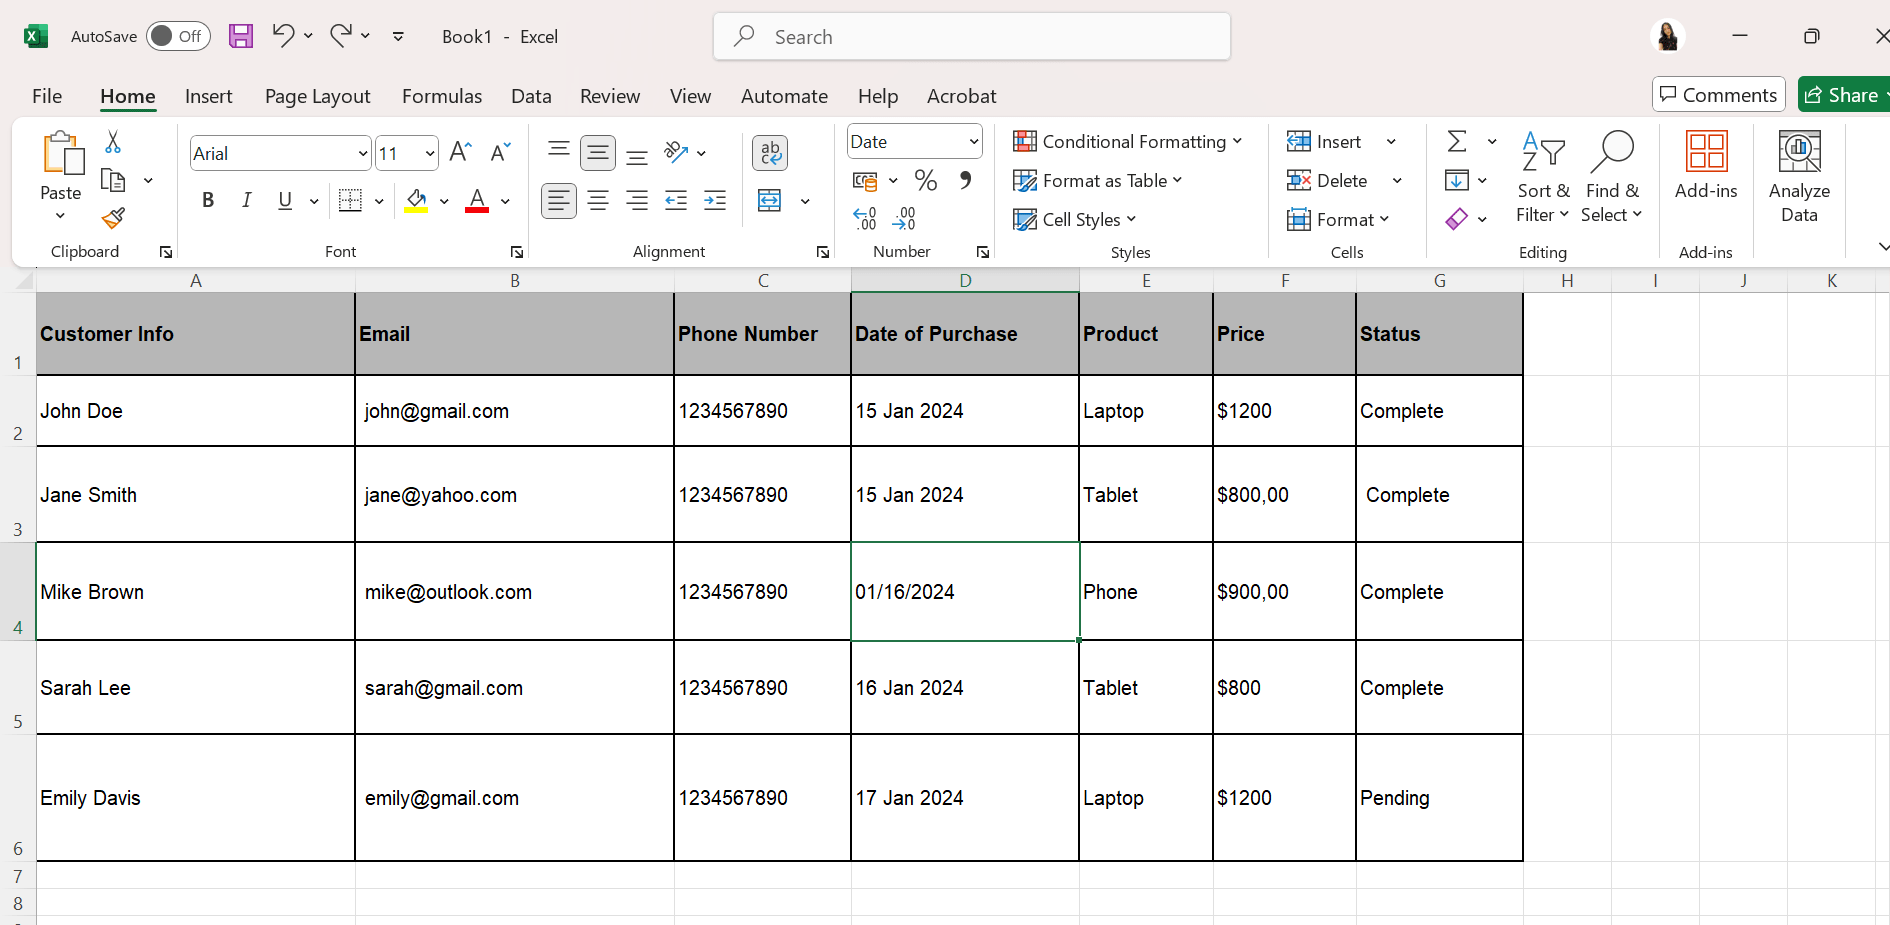This screenshot has height=925, width=1890.
Task: Click the Percent Style icon
Action: (x=925, y=181)
